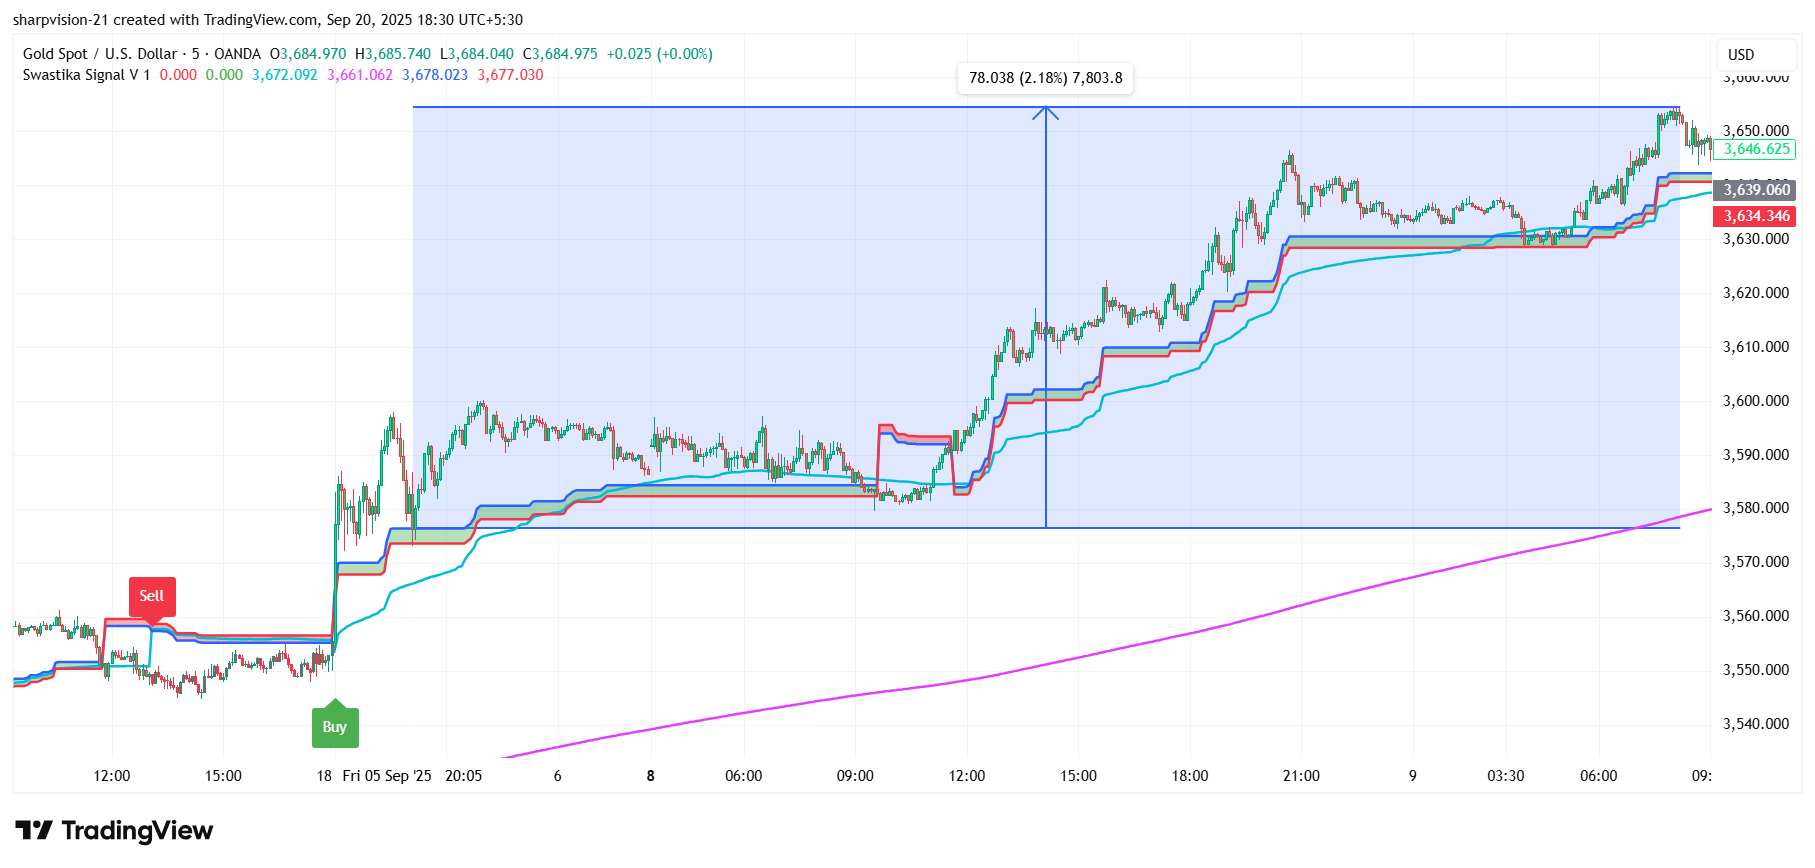Image resolution: width=1815 pixels, height=868 pixels.
Task: Click the 'Fri 05 Sep '25' date label
Action: 387,776
